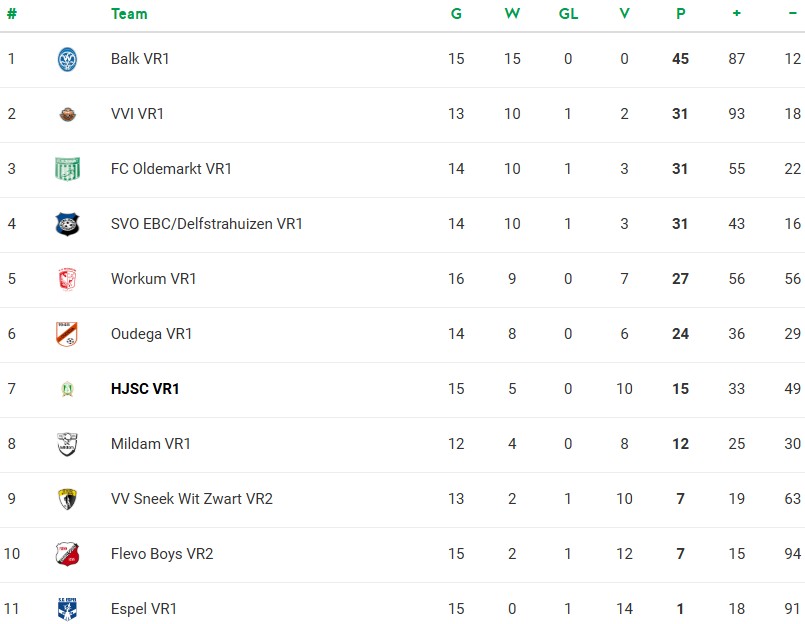805x624 pixels.
Task: Click the Team column header
Action: tap(129, 14)
